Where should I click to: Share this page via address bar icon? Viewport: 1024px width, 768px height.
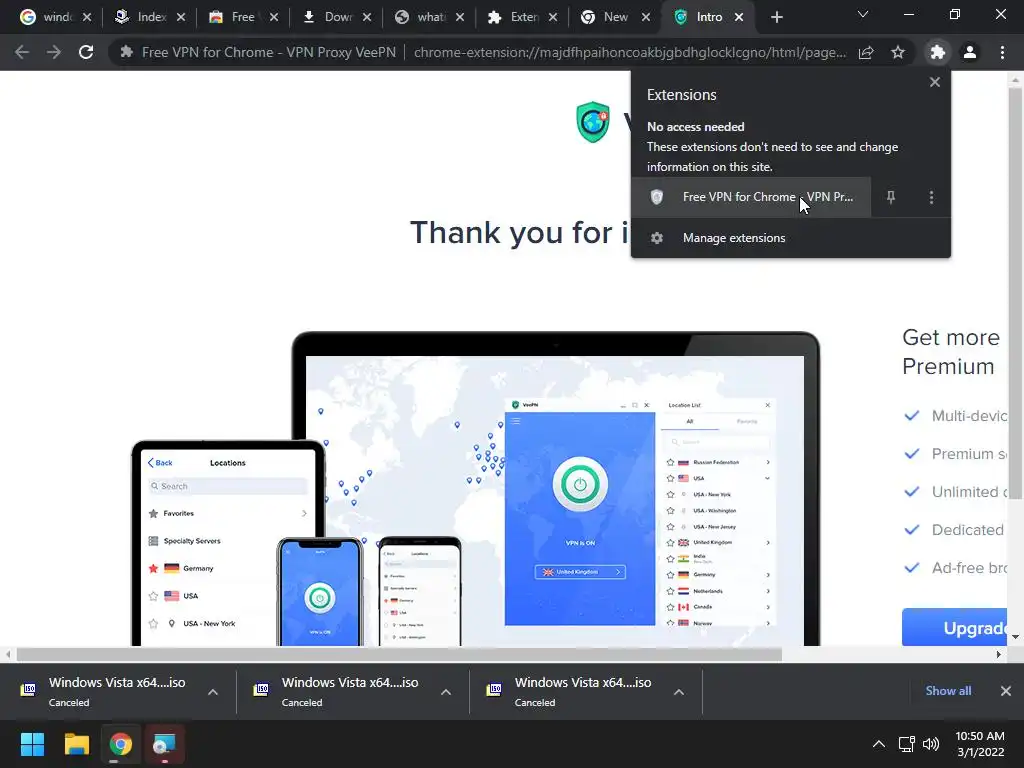866,52
